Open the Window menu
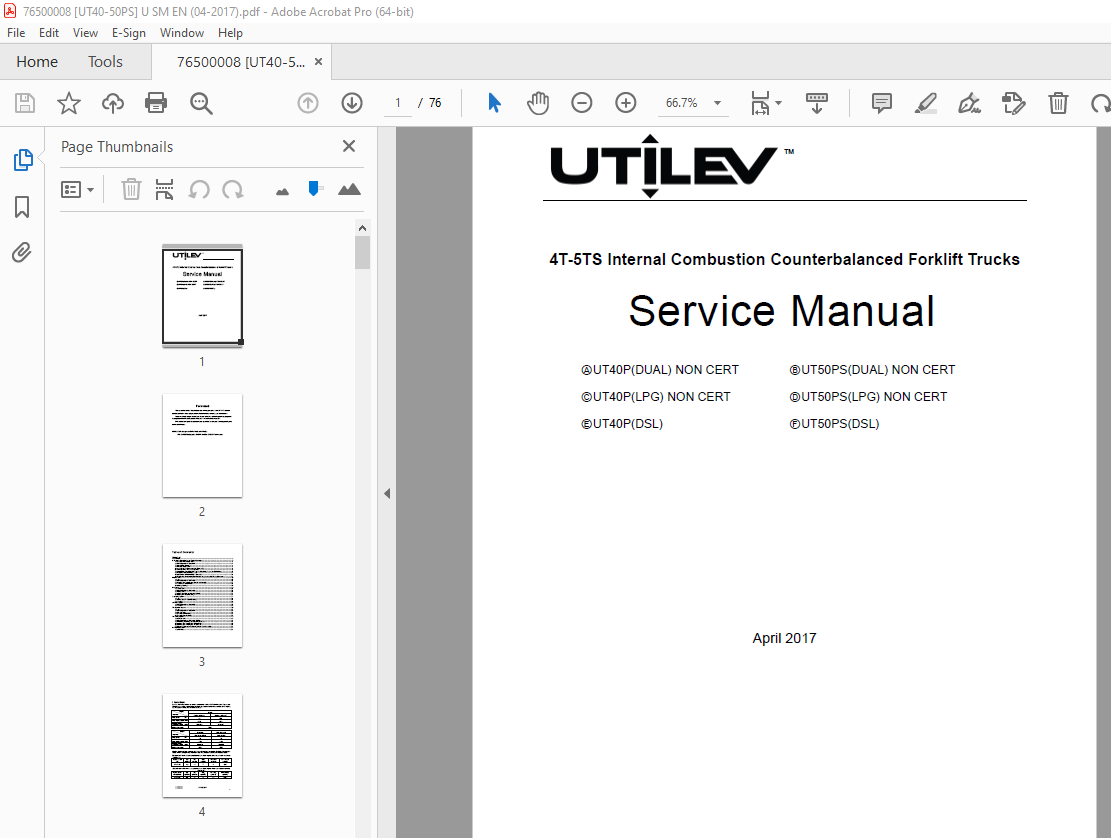Image resolution: width=1111 pixels, height=838 pixels. click(181, 33)
